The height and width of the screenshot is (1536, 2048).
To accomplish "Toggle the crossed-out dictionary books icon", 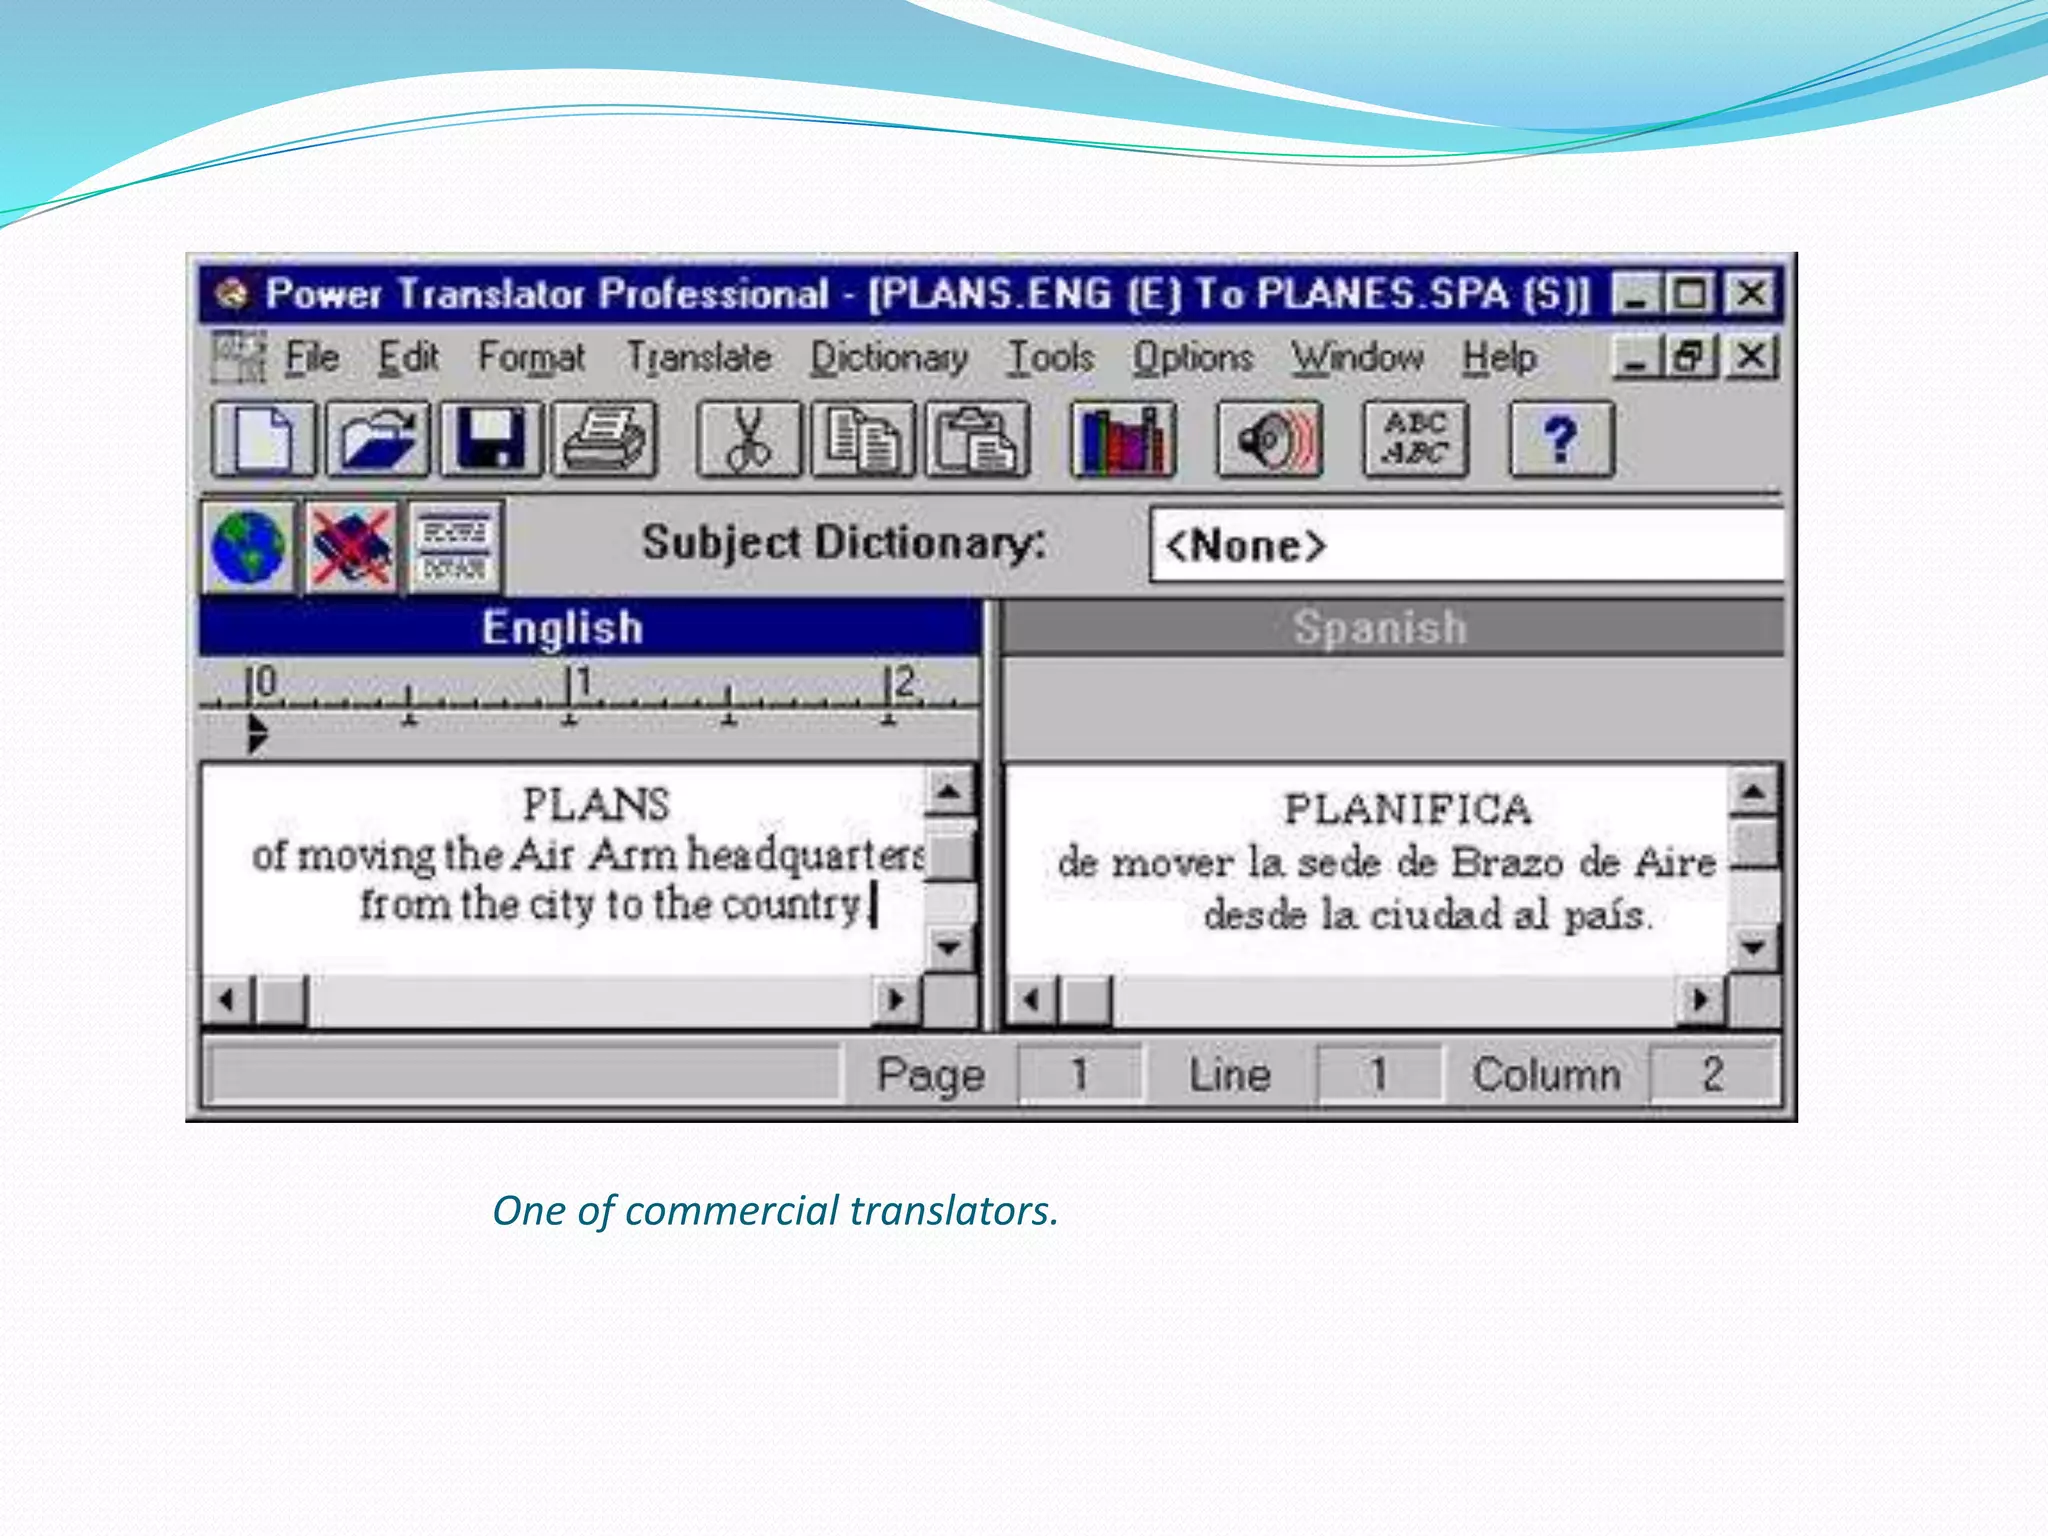I will 350,547.
